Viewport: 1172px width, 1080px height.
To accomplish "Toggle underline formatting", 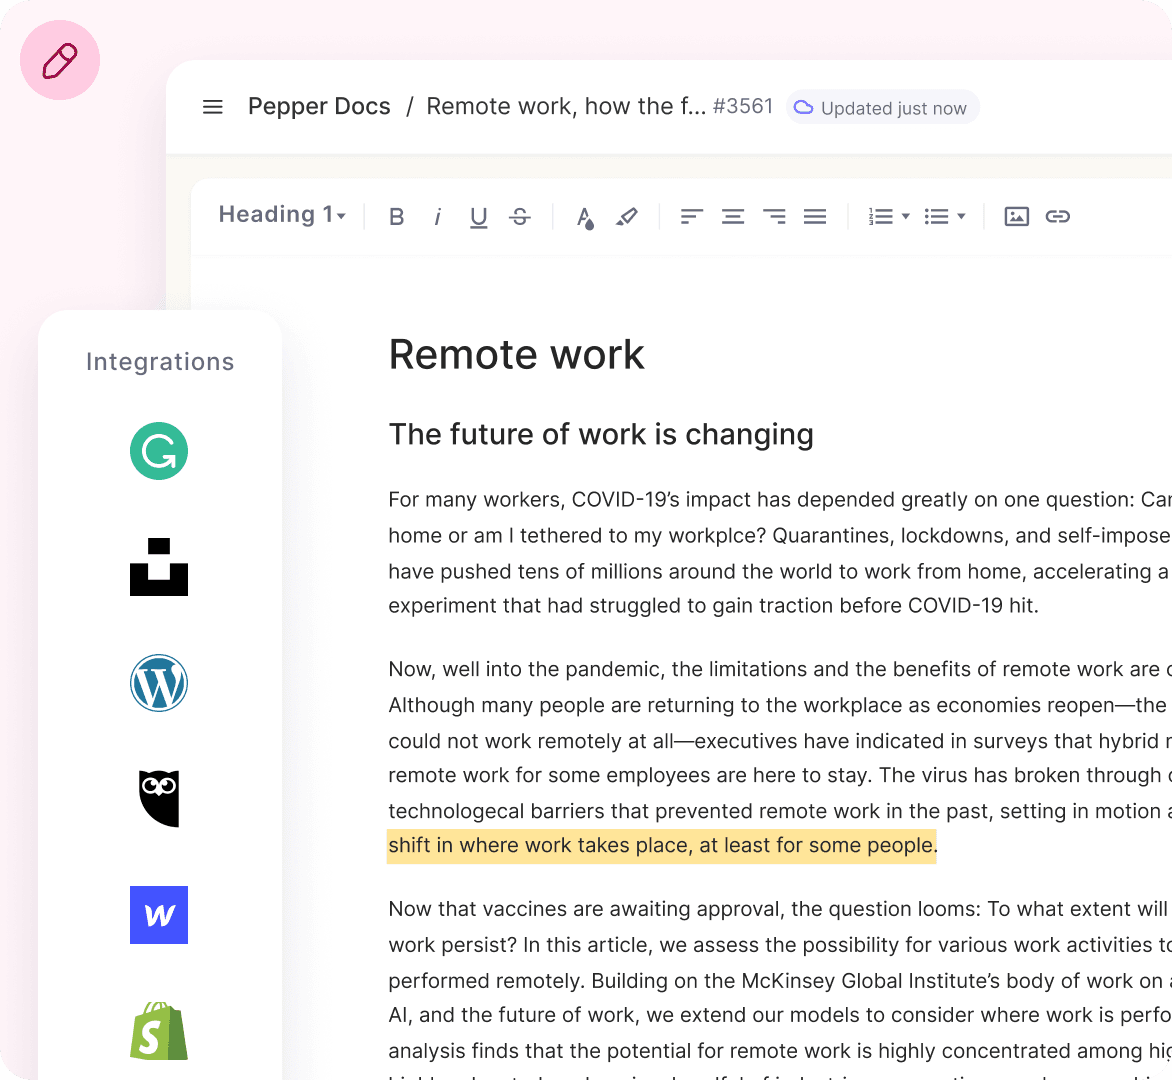I will click(479, 216).
